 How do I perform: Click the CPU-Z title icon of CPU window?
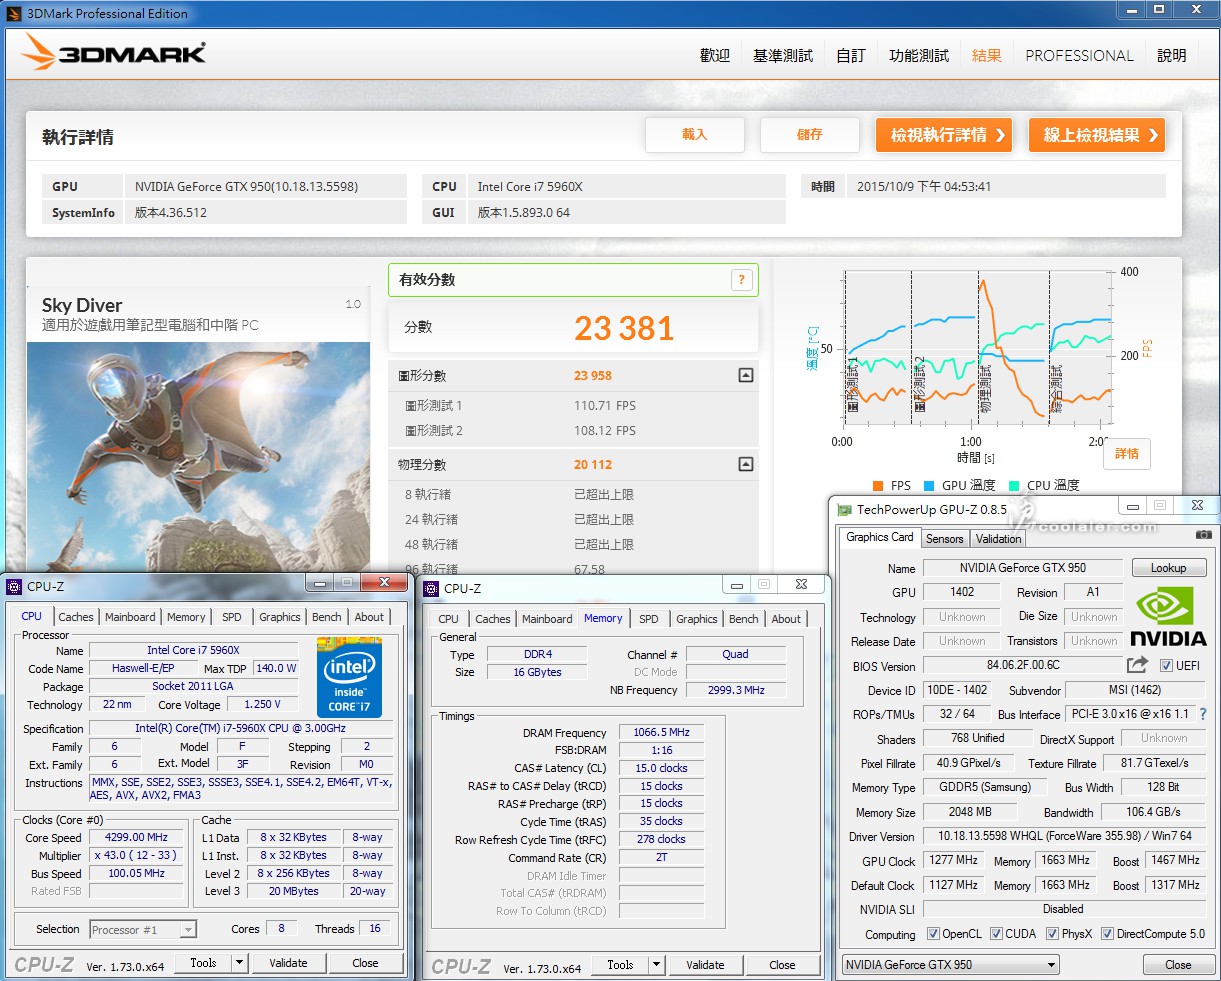click(x=14, y=587)
